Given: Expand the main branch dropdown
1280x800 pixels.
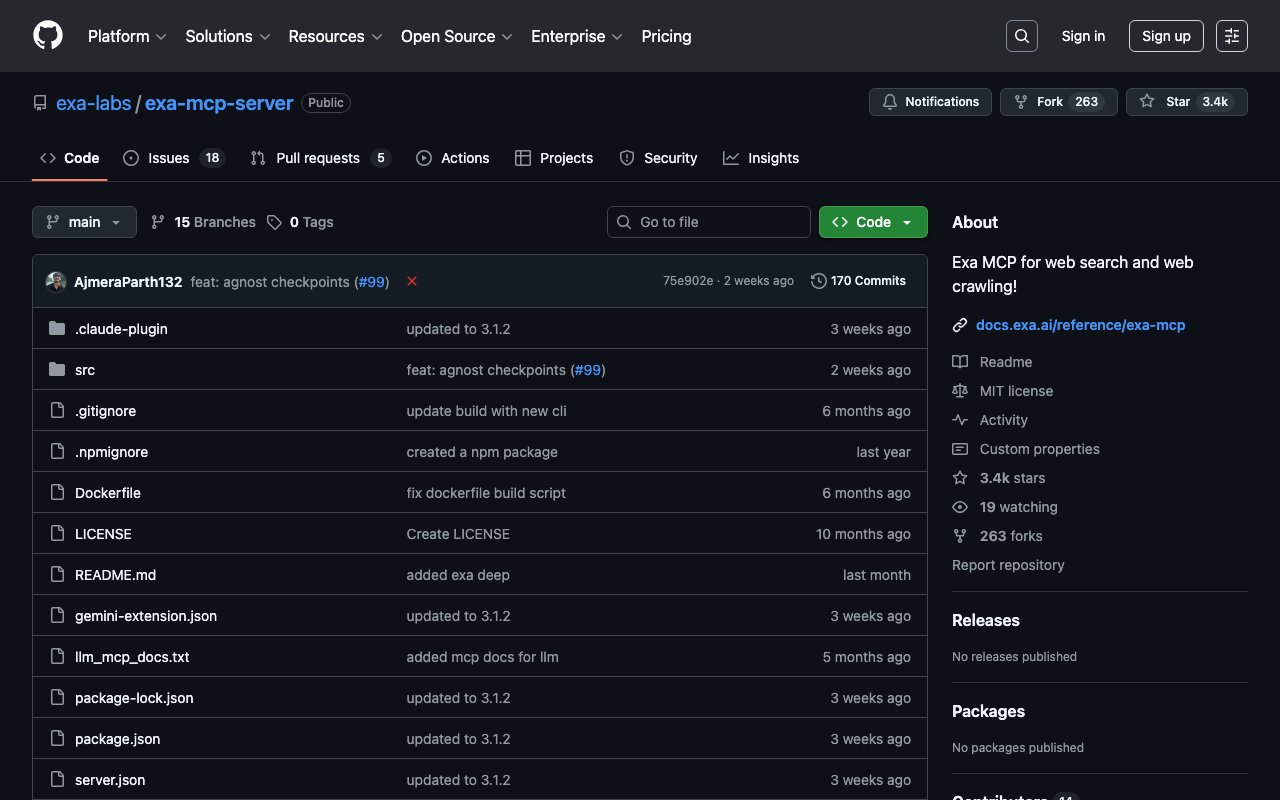Looking at the screenshot, I should click(84, 222).
